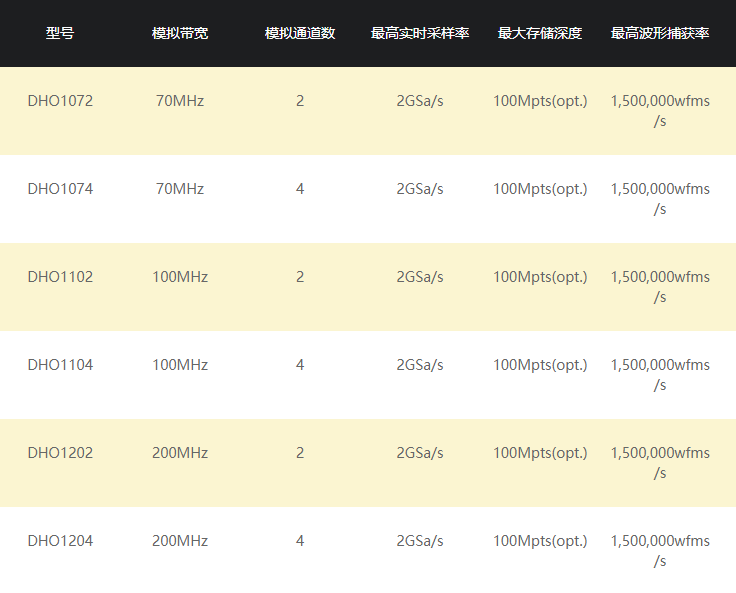The image size is (736, 593).
Task: Select the DHO1202 model cell
Action: tap(60, 453)
